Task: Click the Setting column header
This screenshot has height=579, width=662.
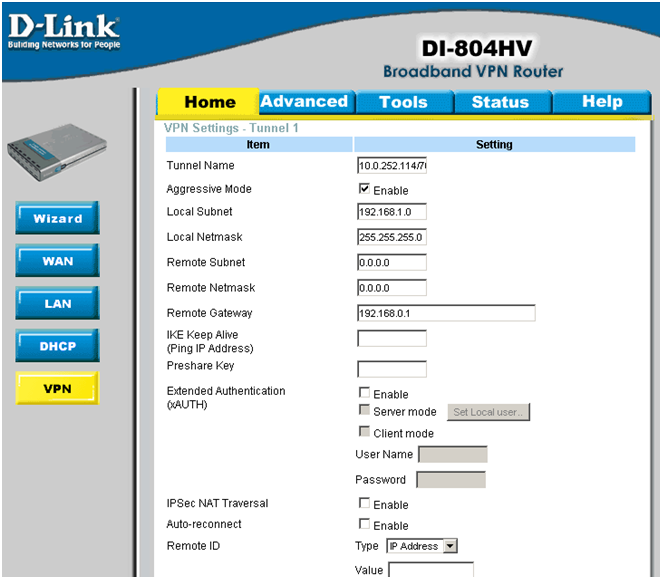Action: pyautogui.click(x=494, y=144)
